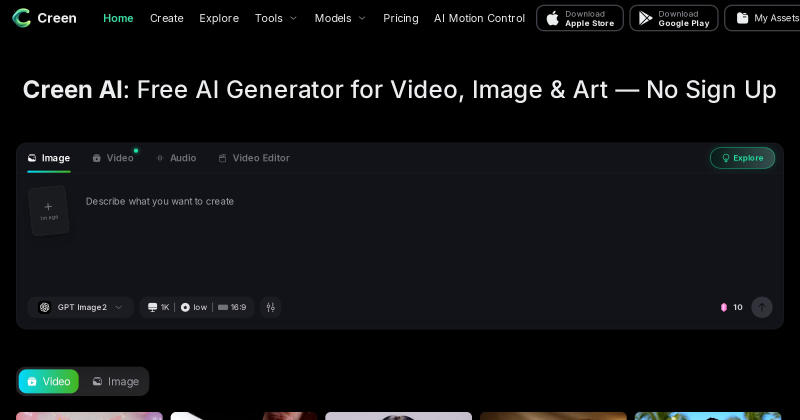Open the Pricing page
The width and height of the screenshot is (800, 420).
(401, 18)
